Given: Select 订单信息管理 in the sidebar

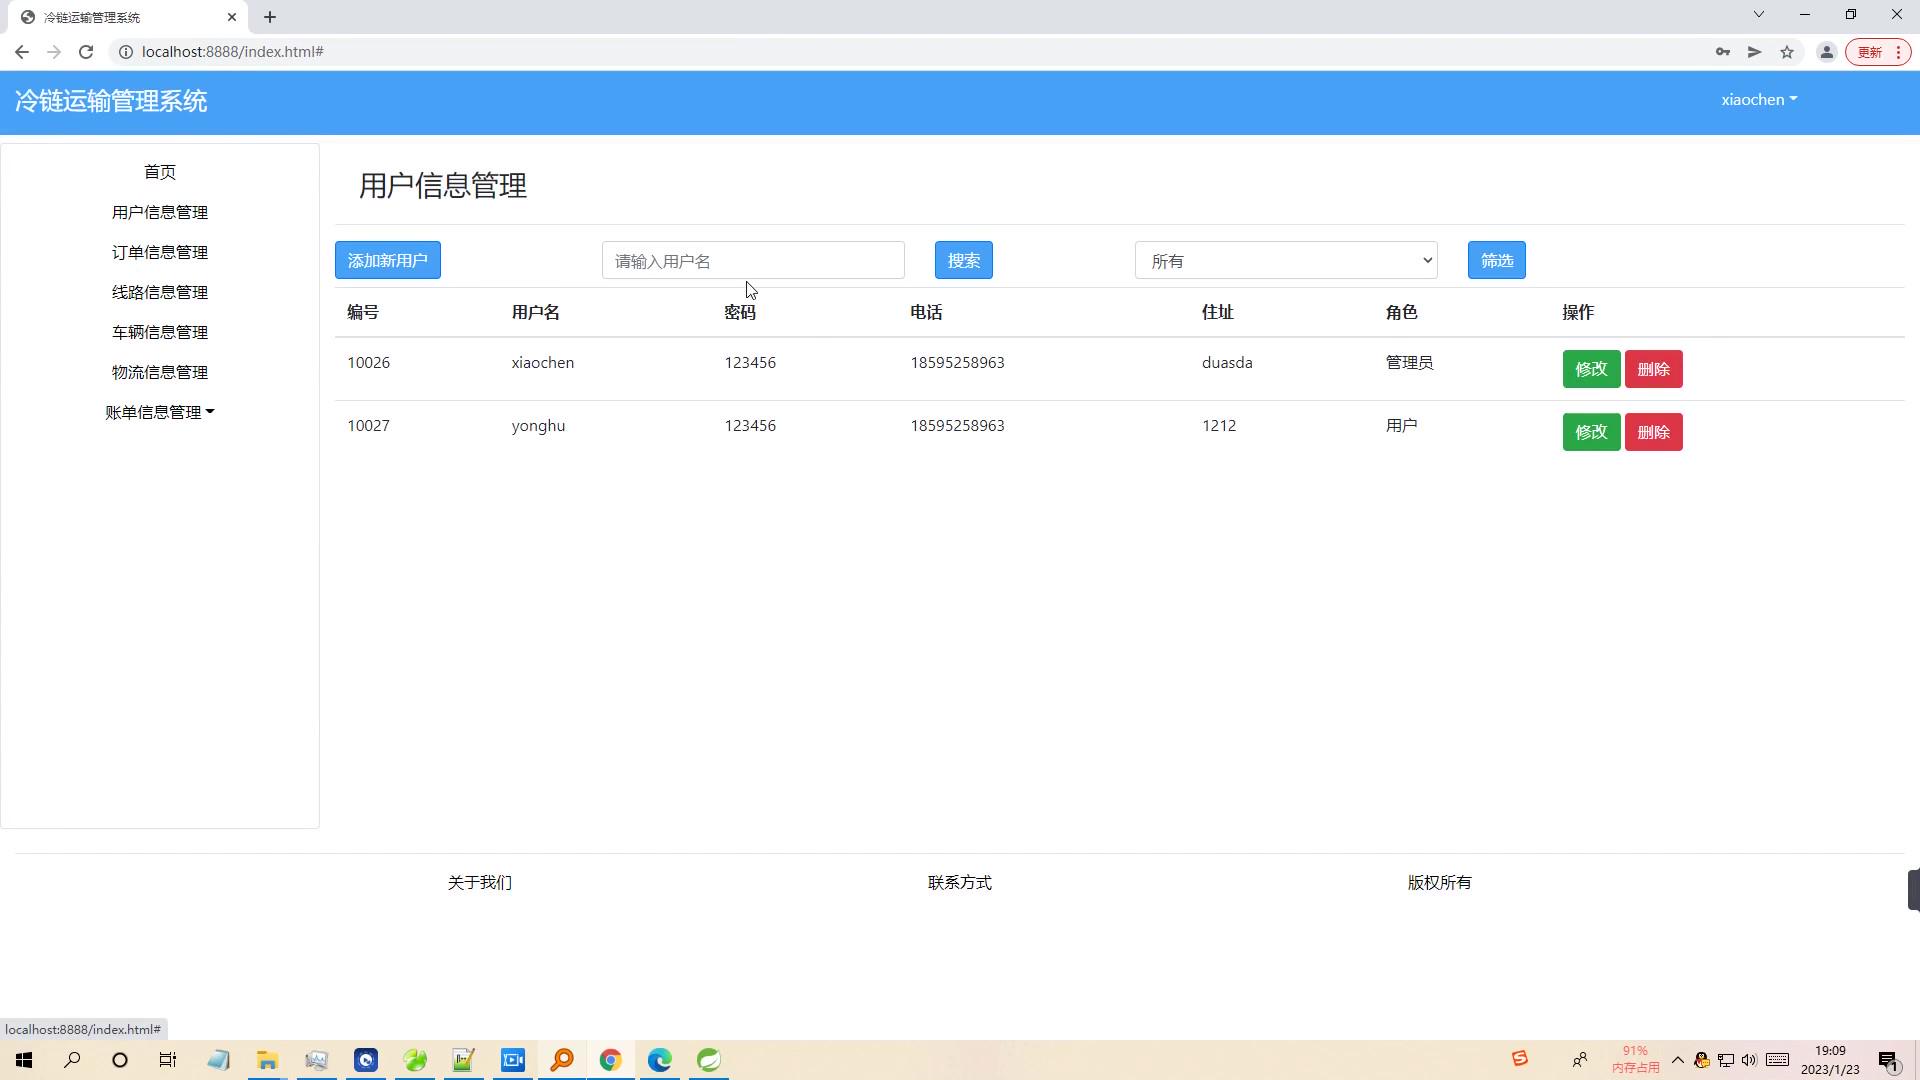Looking at the screenshot, I should pos(160,252).
